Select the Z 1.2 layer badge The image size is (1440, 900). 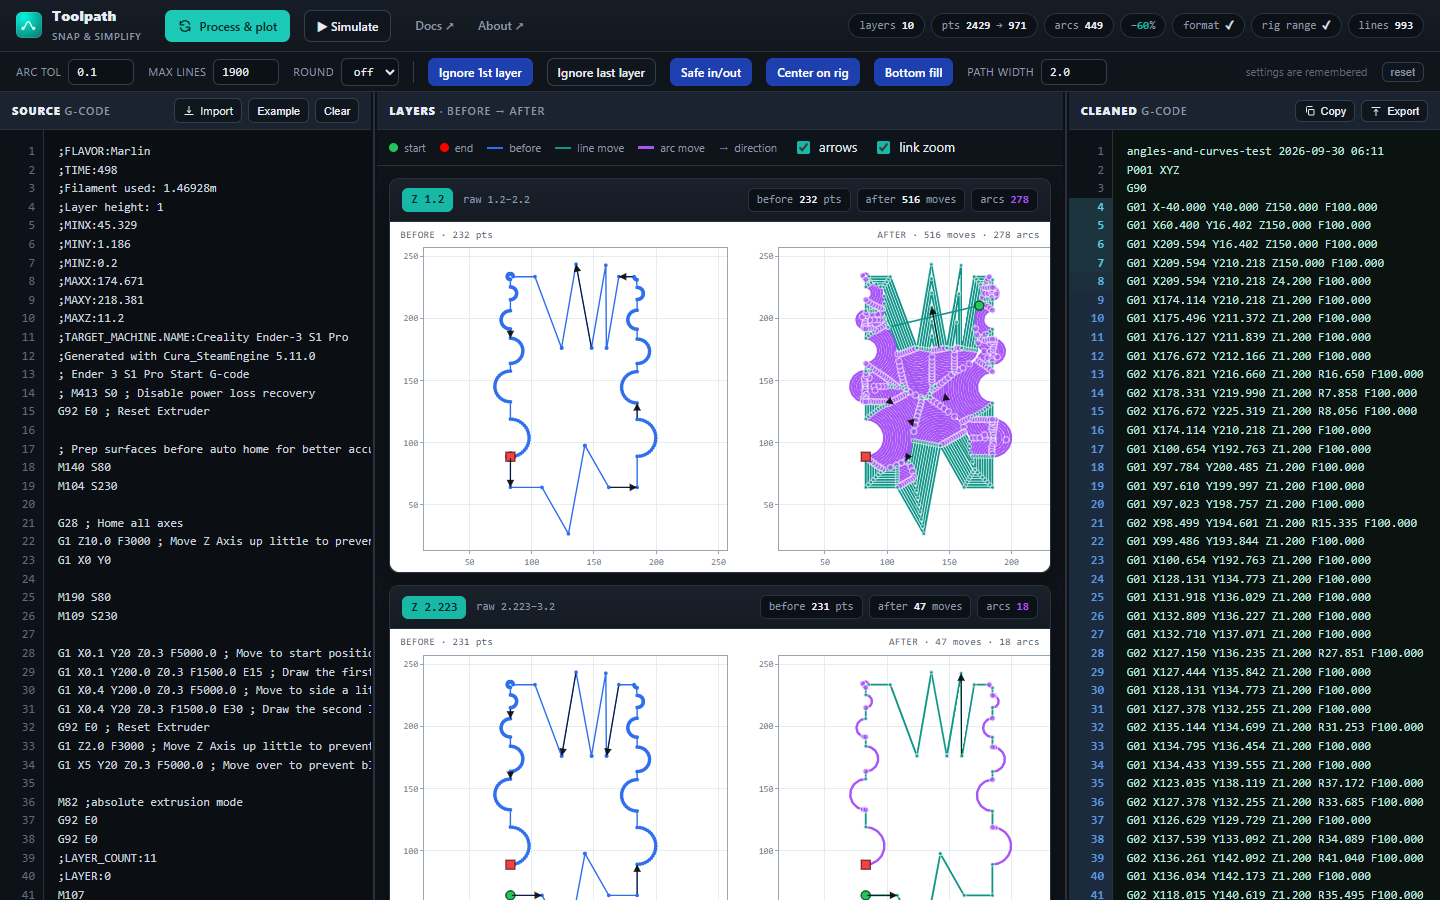[427, 200]
